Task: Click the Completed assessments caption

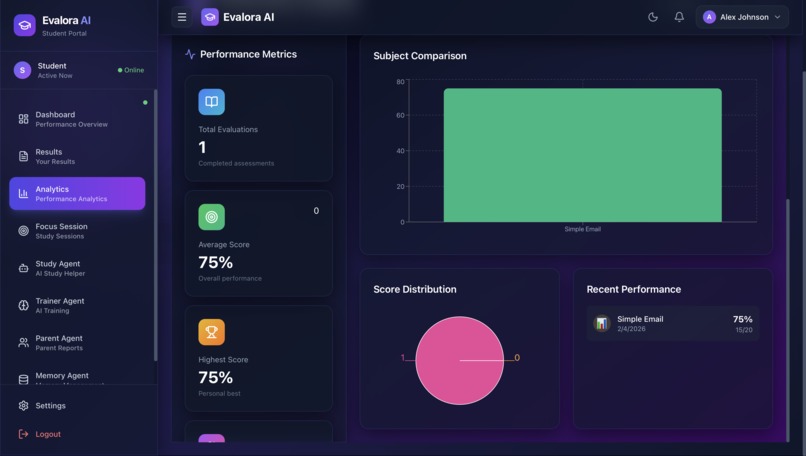Action: point(236,163)
